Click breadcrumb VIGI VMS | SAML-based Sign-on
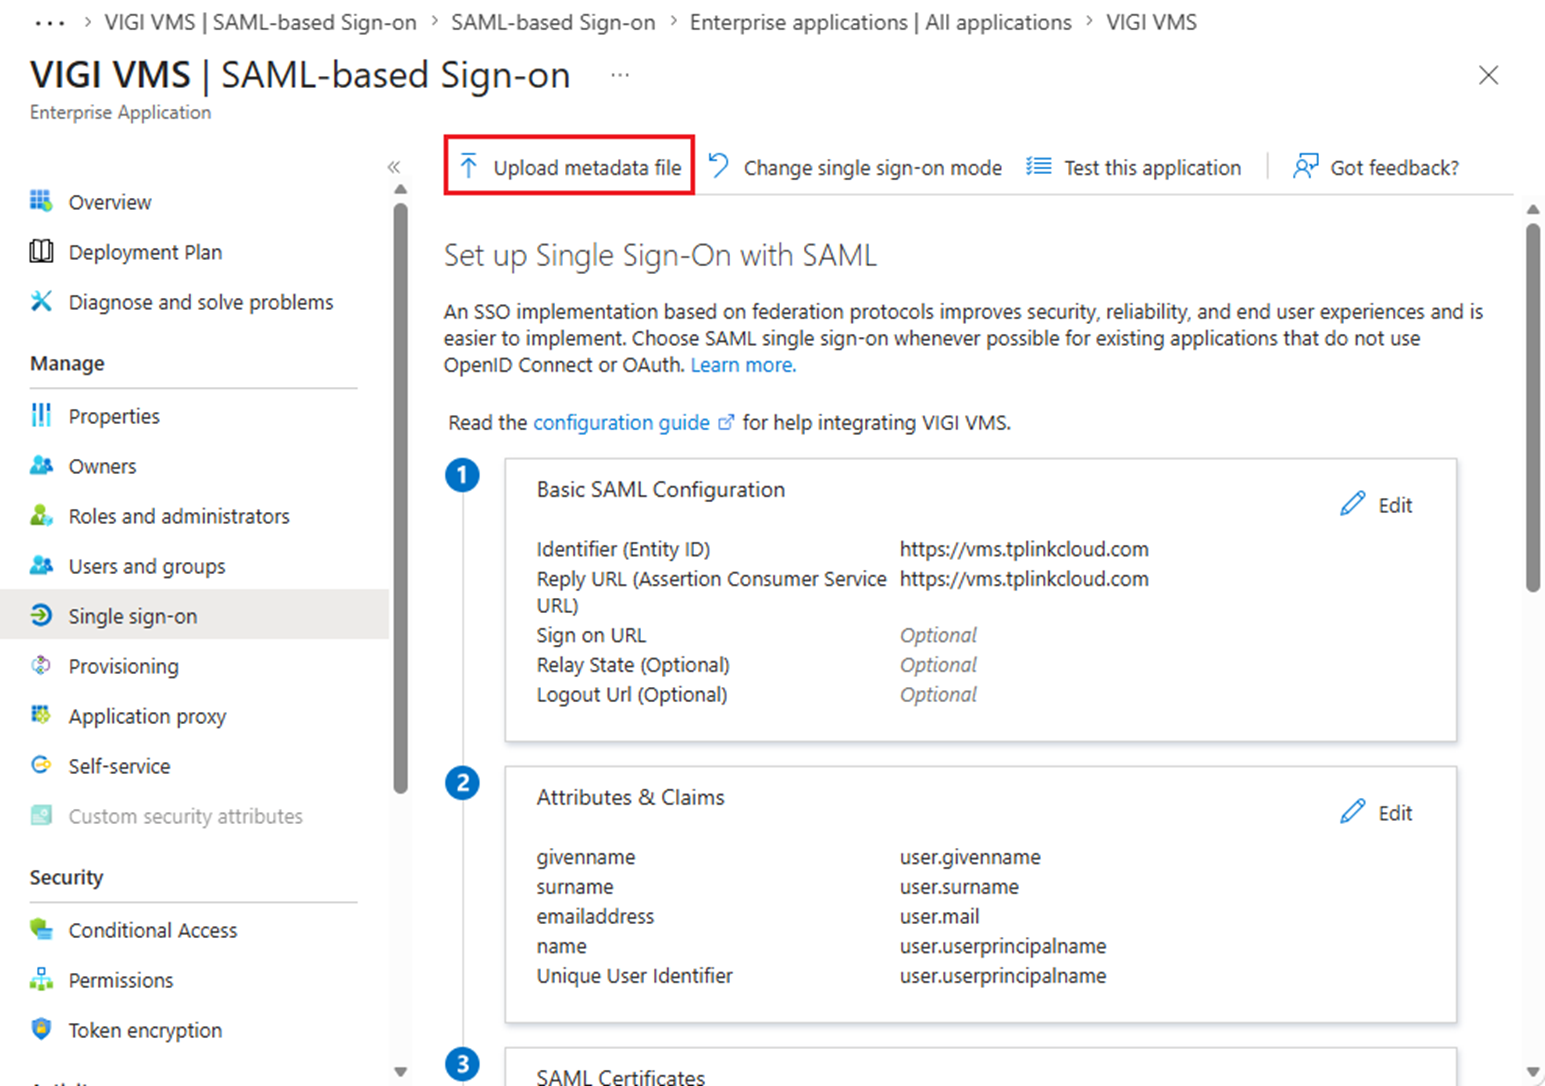Screen dimensions: 1545x1086 coord(260,22)
